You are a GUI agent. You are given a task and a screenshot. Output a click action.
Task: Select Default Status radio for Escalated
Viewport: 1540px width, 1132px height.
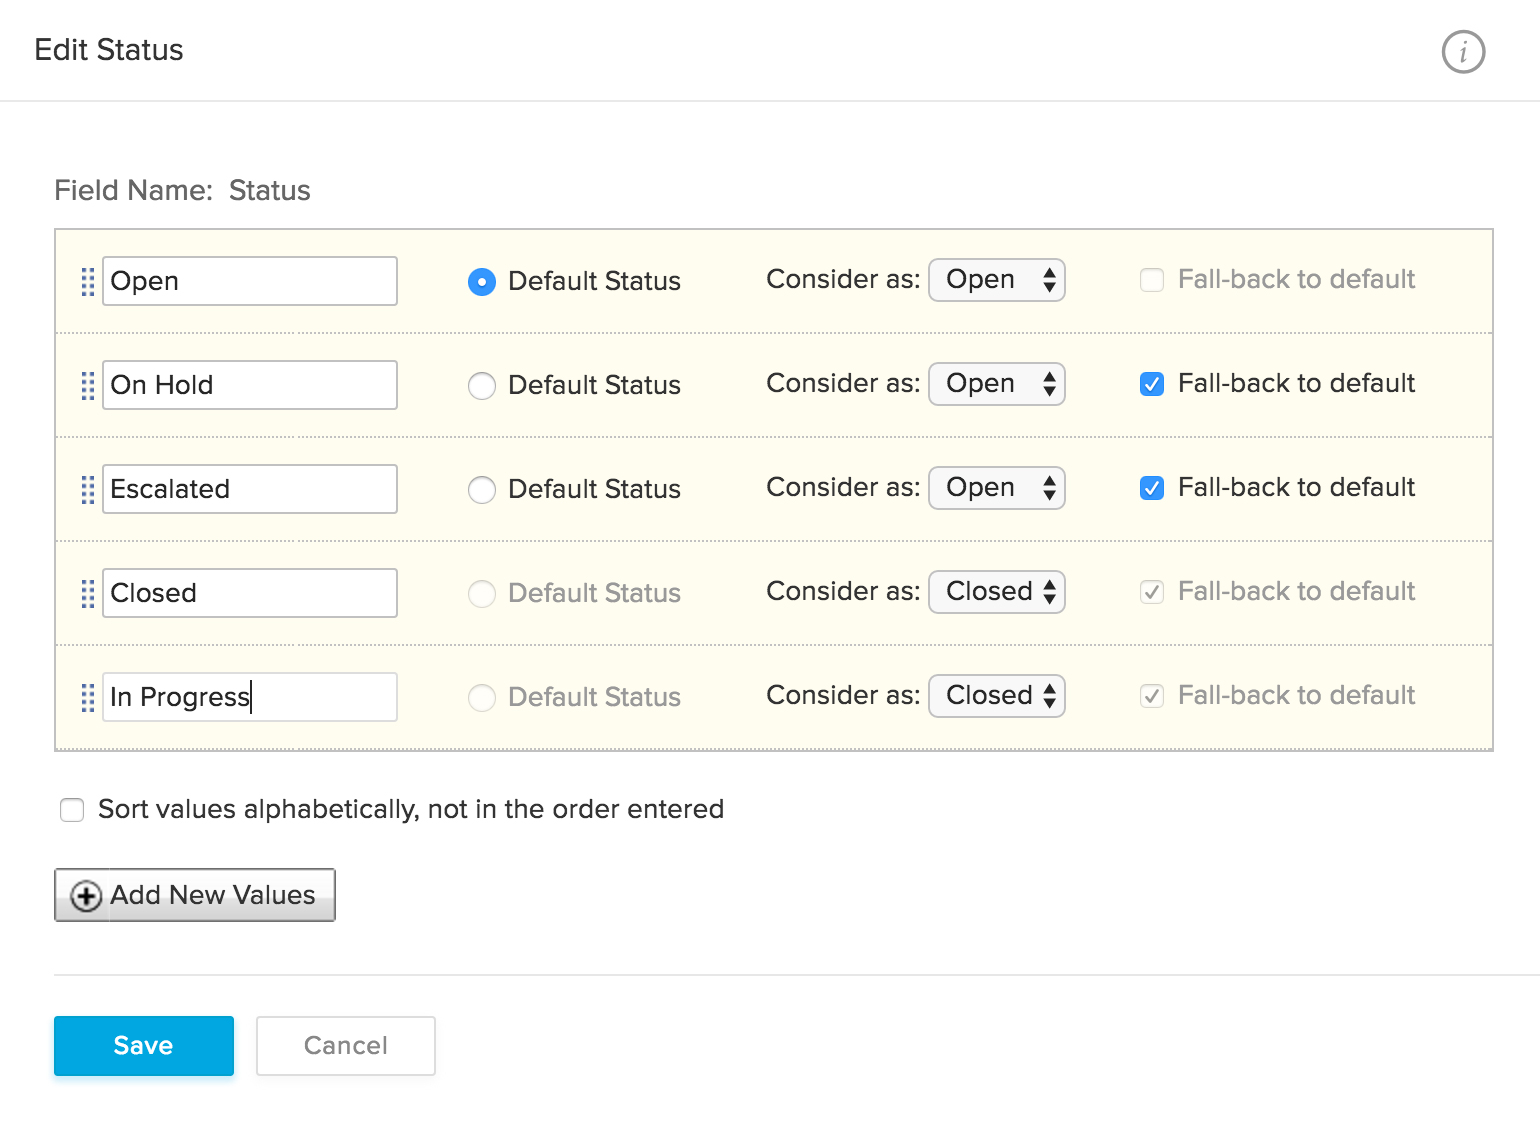[482, 490]
